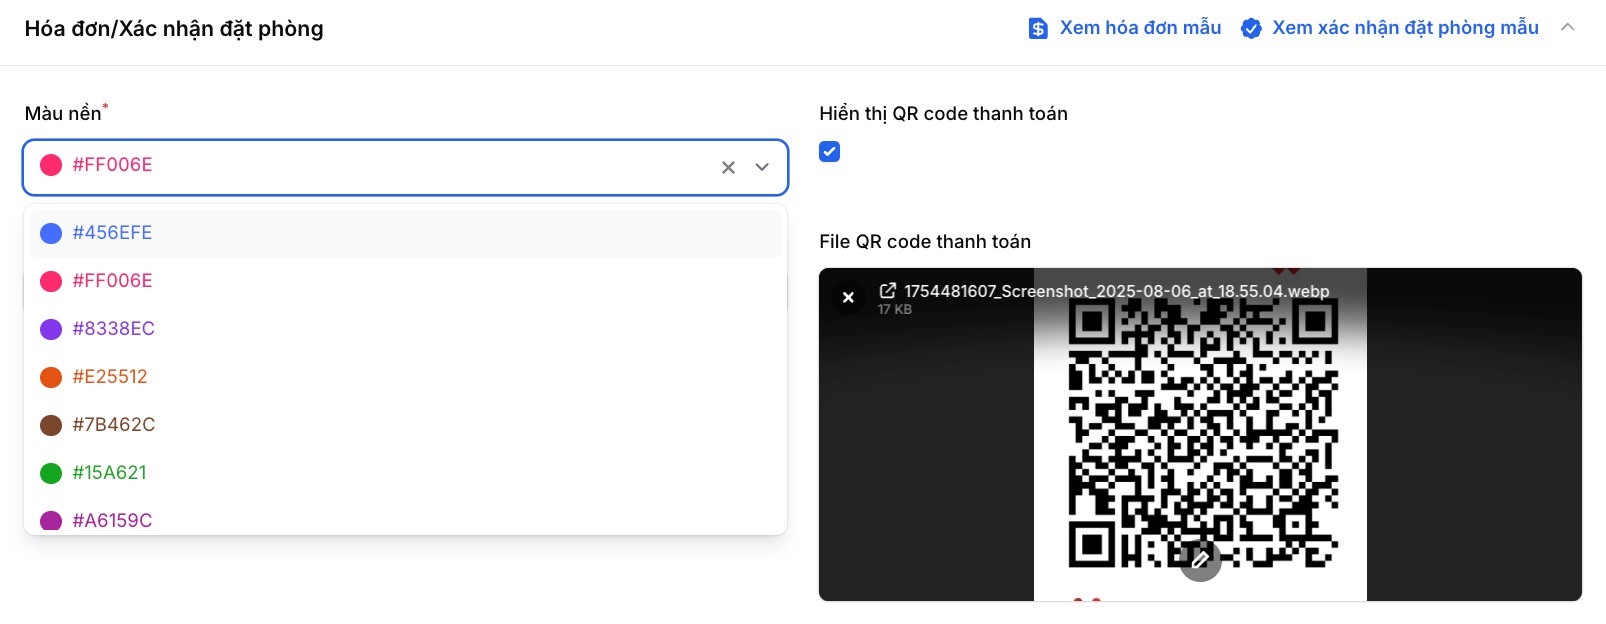1606x624 pixels.
Task: Pick the #E25512 orange color option
Action: point(406,377)
